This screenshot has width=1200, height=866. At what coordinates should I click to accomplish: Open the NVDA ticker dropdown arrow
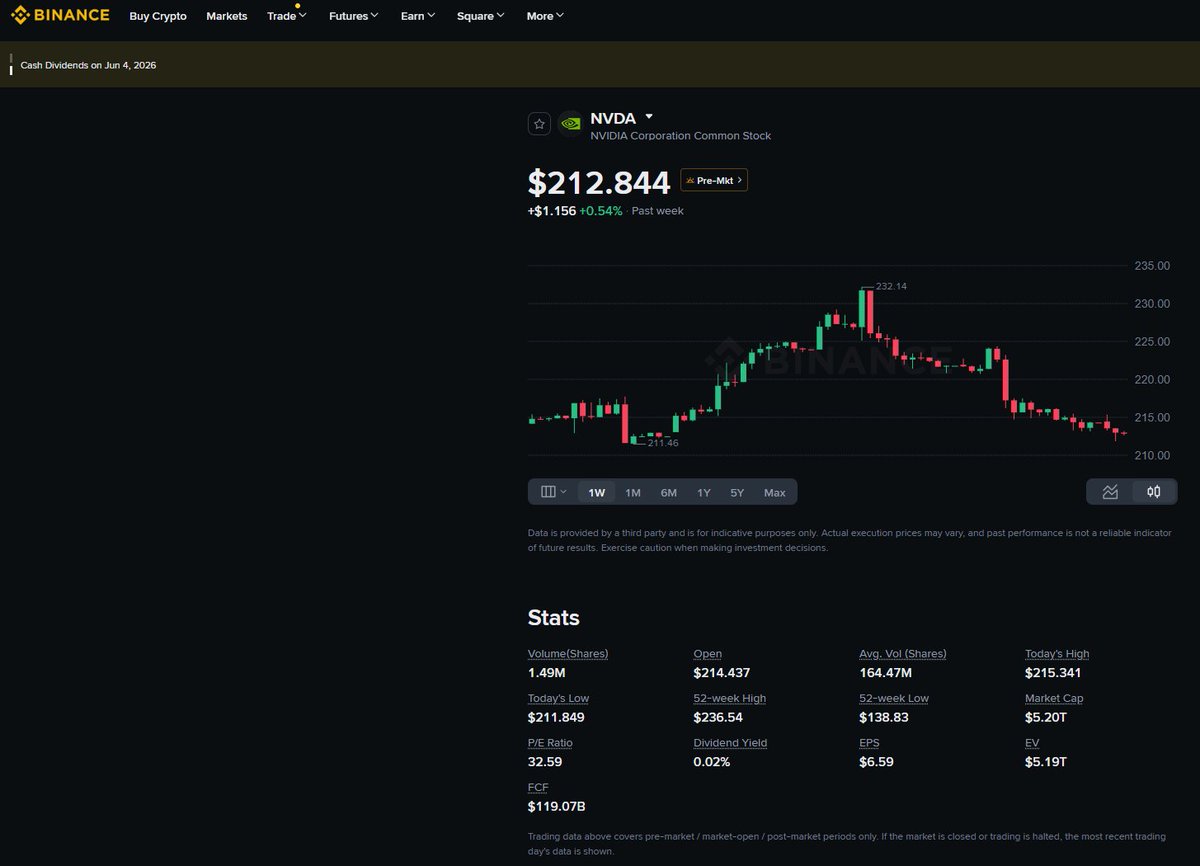[x=649, y=117]
